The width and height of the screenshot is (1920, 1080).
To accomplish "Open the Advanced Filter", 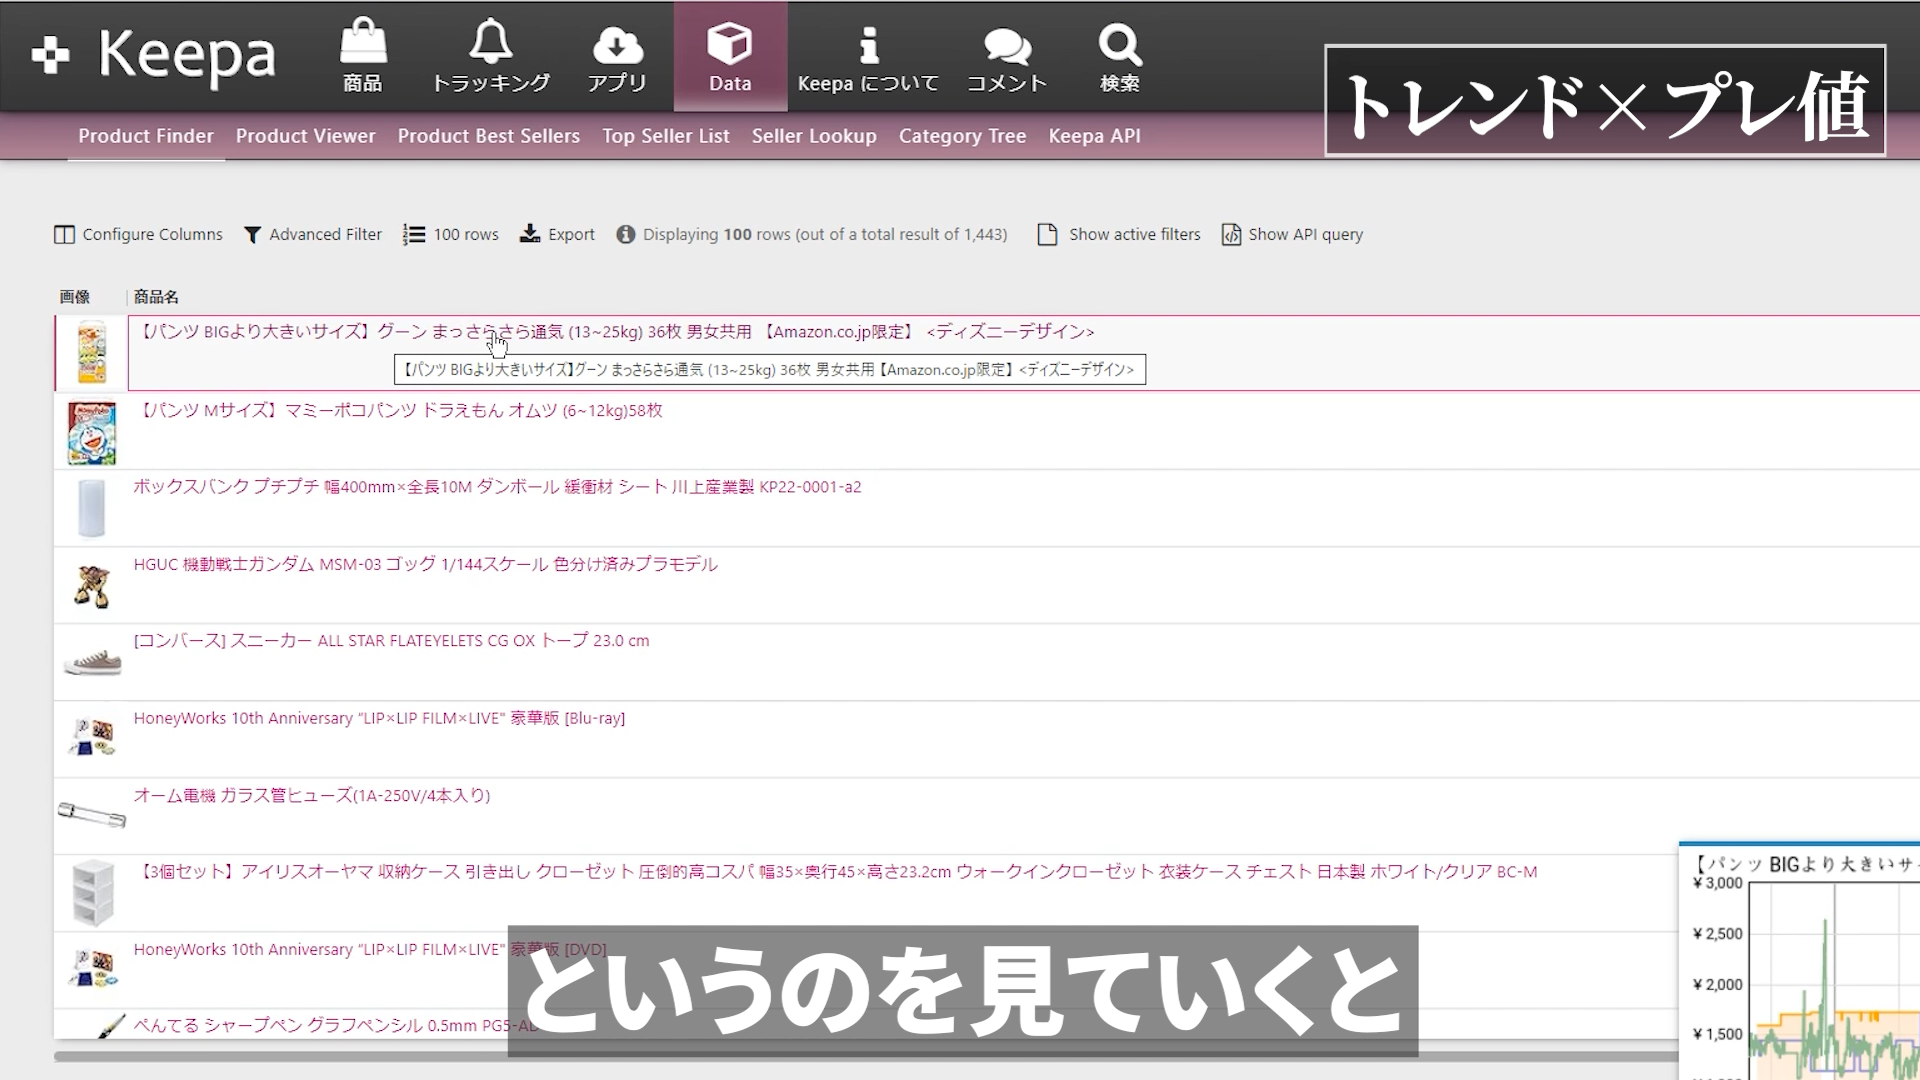I will click(x=313, y=234).
